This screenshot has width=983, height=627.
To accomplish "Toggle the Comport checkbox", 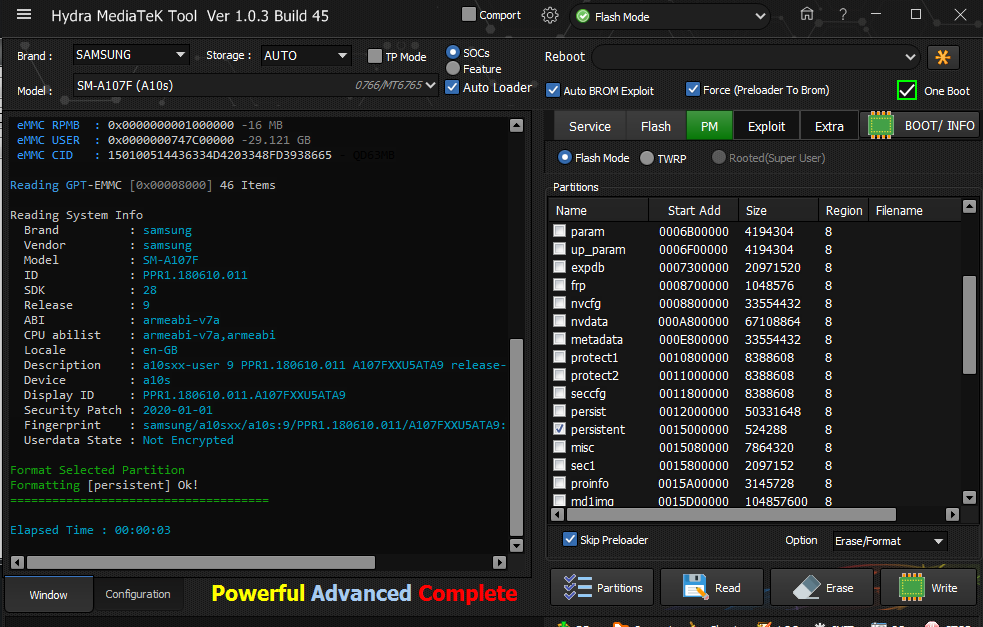I will 468,14.
